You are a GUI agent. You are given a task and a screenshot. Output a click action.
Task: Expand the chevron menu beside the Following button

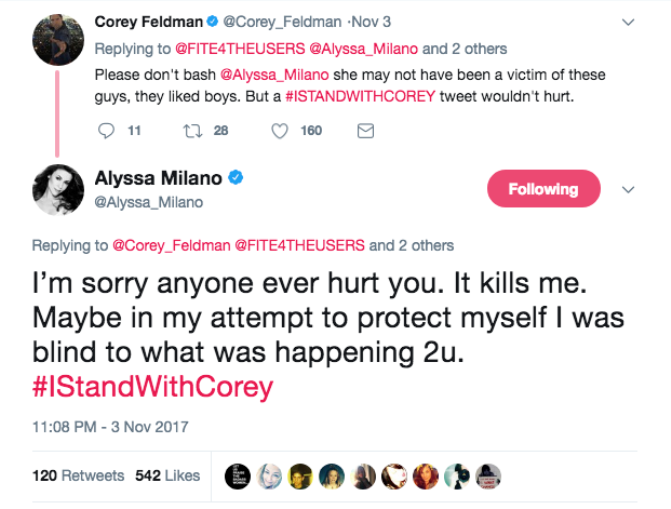pyautogui.click(x=628, y=188)
